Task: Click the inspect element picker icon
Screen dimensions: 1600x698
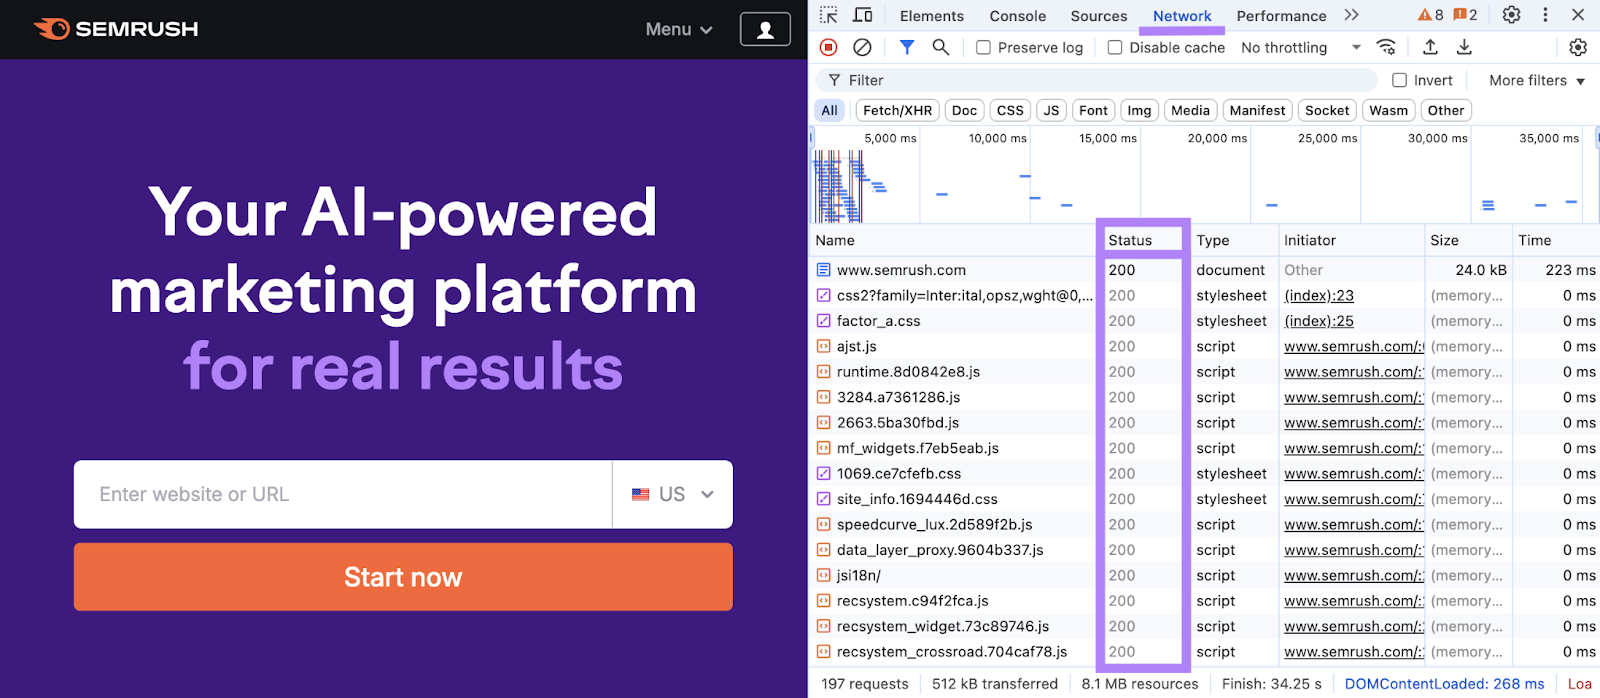Action: tap(828, 15)
